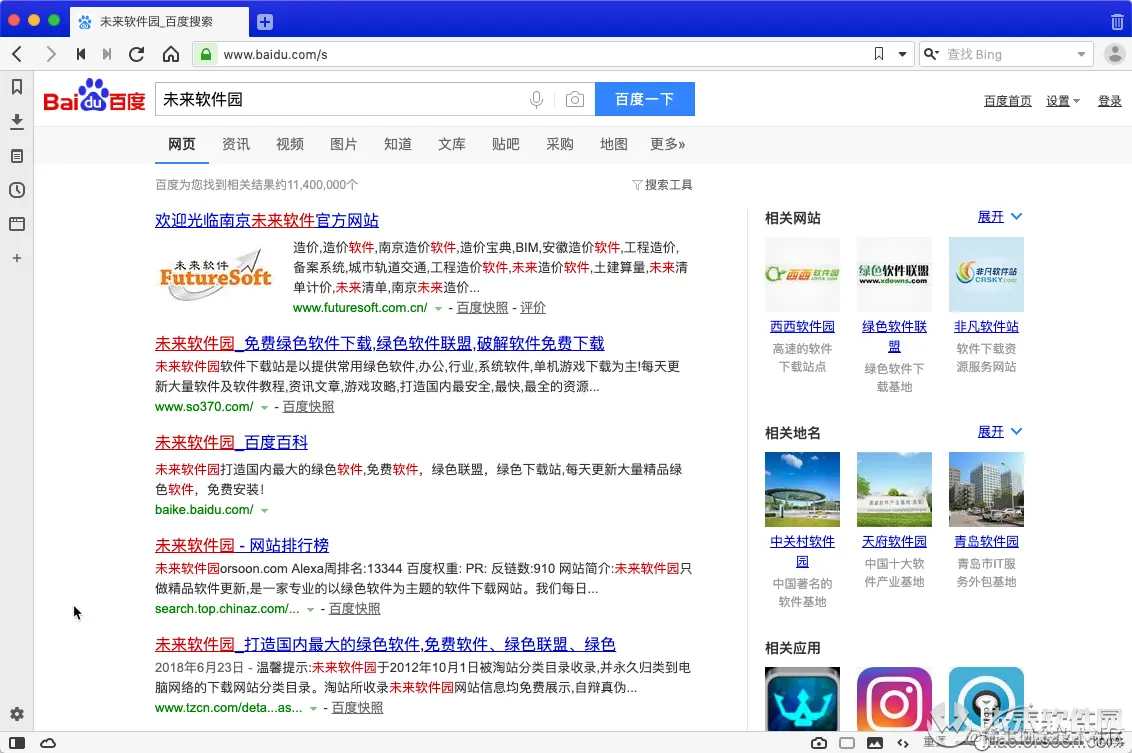The image size is (1132, 753).
Task: Open the Window side panel
Action: tap(17, 224)
